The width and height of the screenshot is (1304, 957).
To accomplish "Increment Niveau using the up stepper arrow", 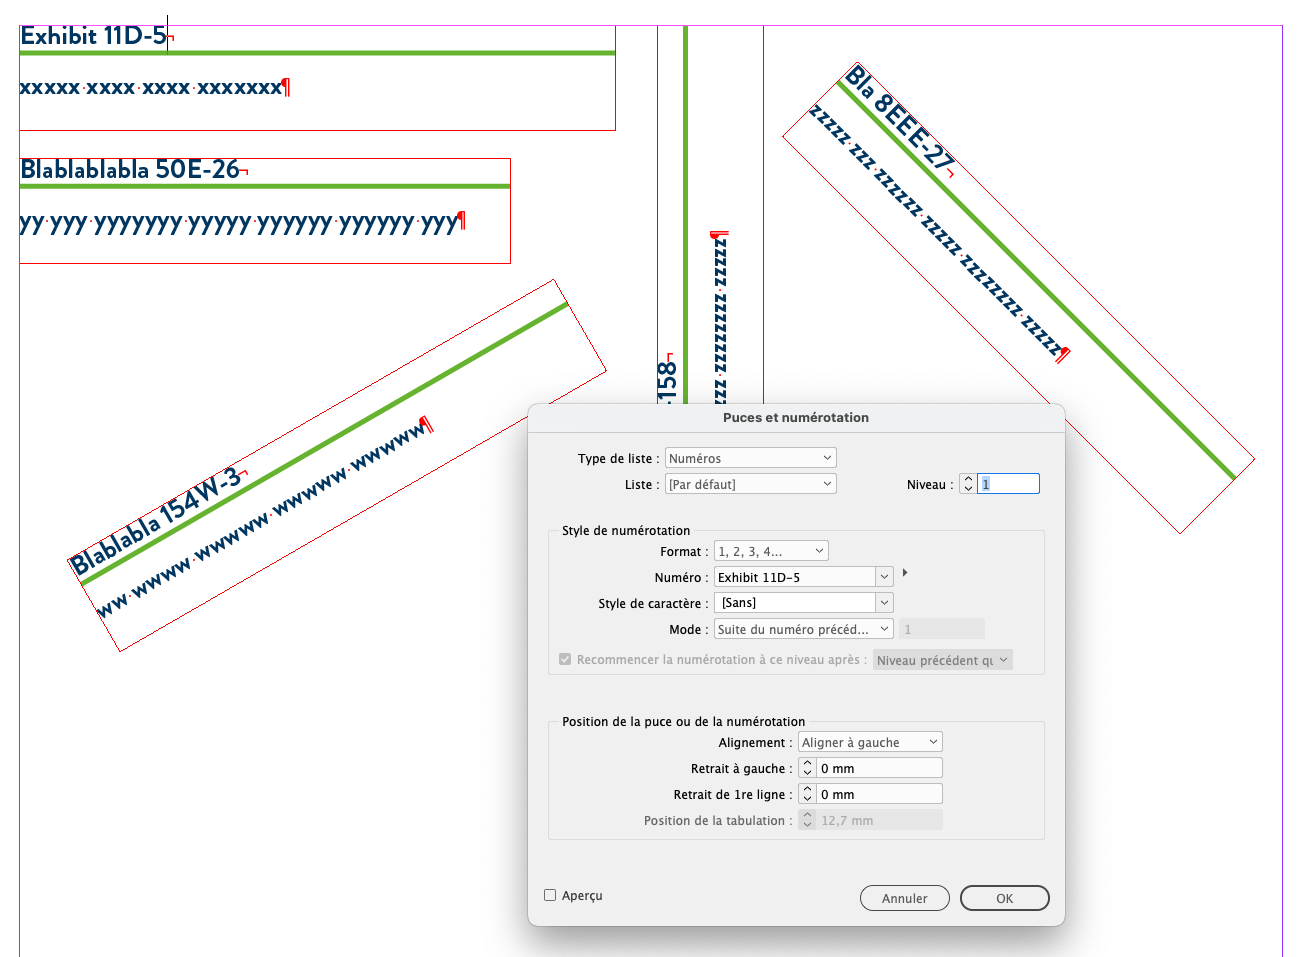I will tap(967, 478).
